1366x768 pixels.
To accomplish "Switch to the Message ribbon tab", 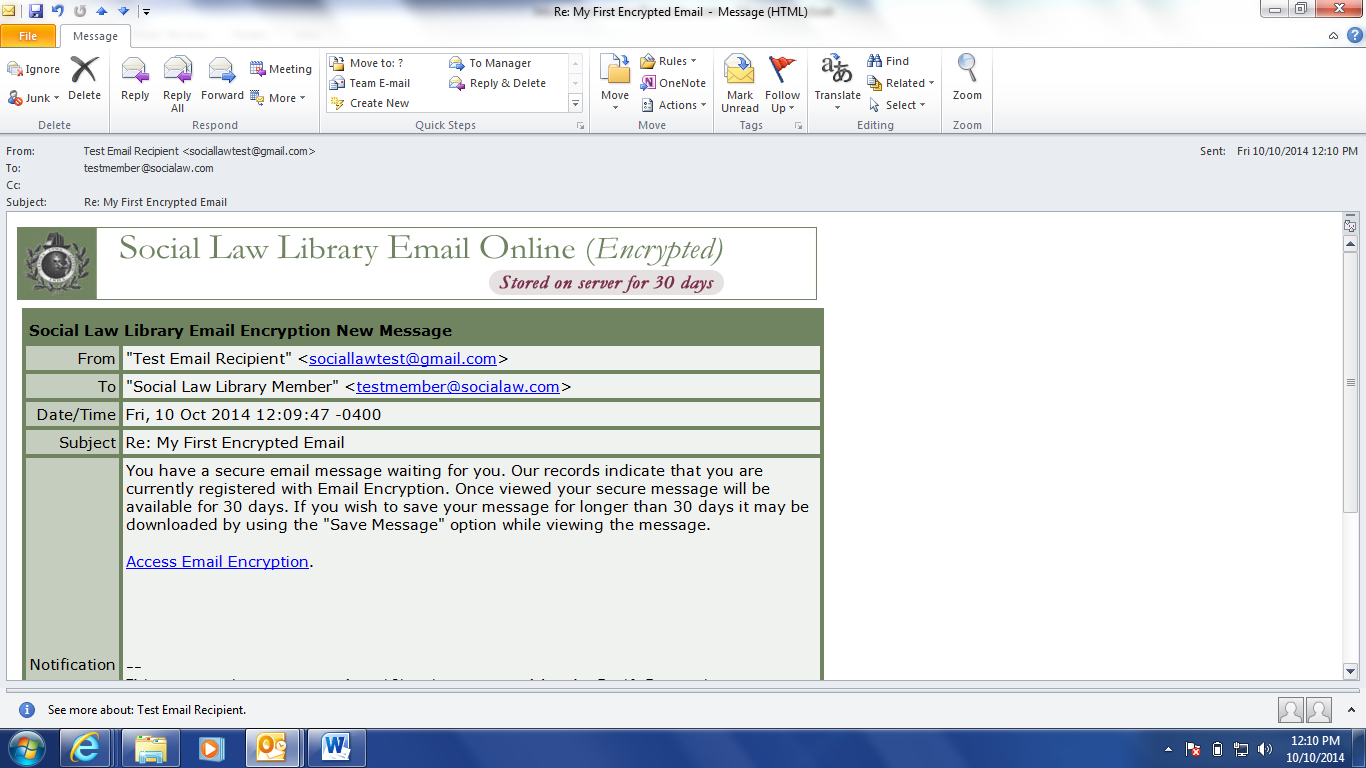I will click(96, 36).
